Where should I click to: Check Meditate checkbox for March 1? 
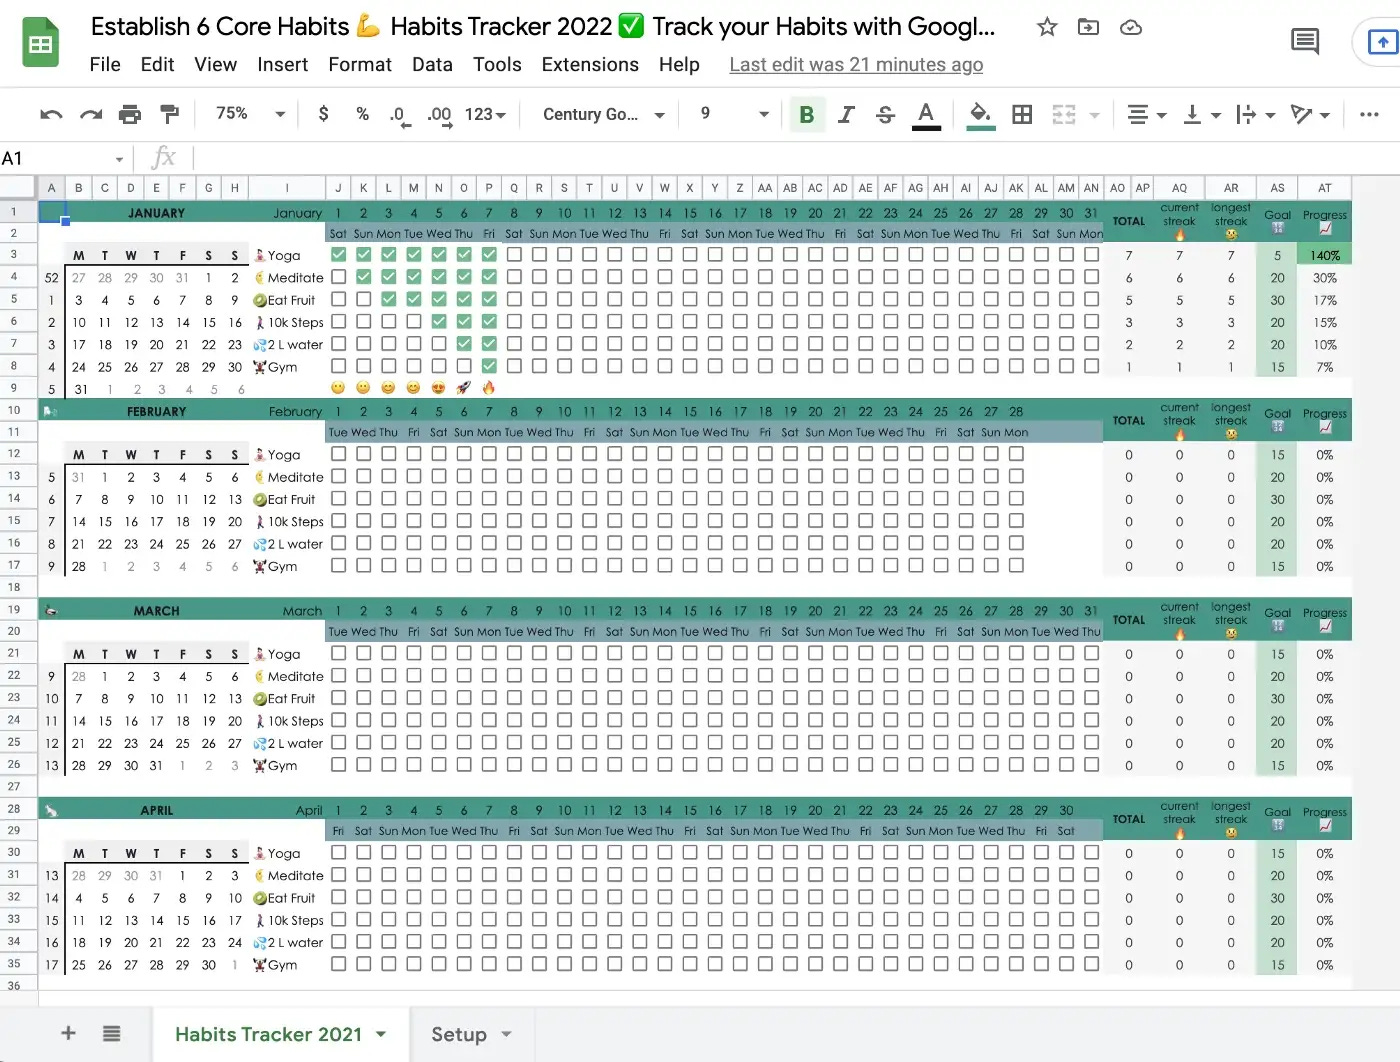[x=338, y=675]
